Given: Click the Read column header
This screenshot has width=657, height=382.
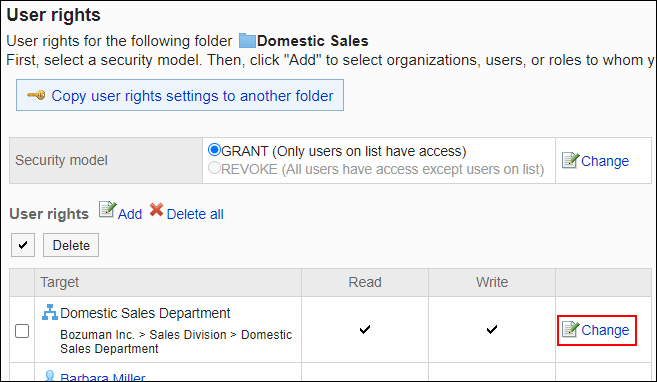Looking at the screenshot, I should click(365, 282).
